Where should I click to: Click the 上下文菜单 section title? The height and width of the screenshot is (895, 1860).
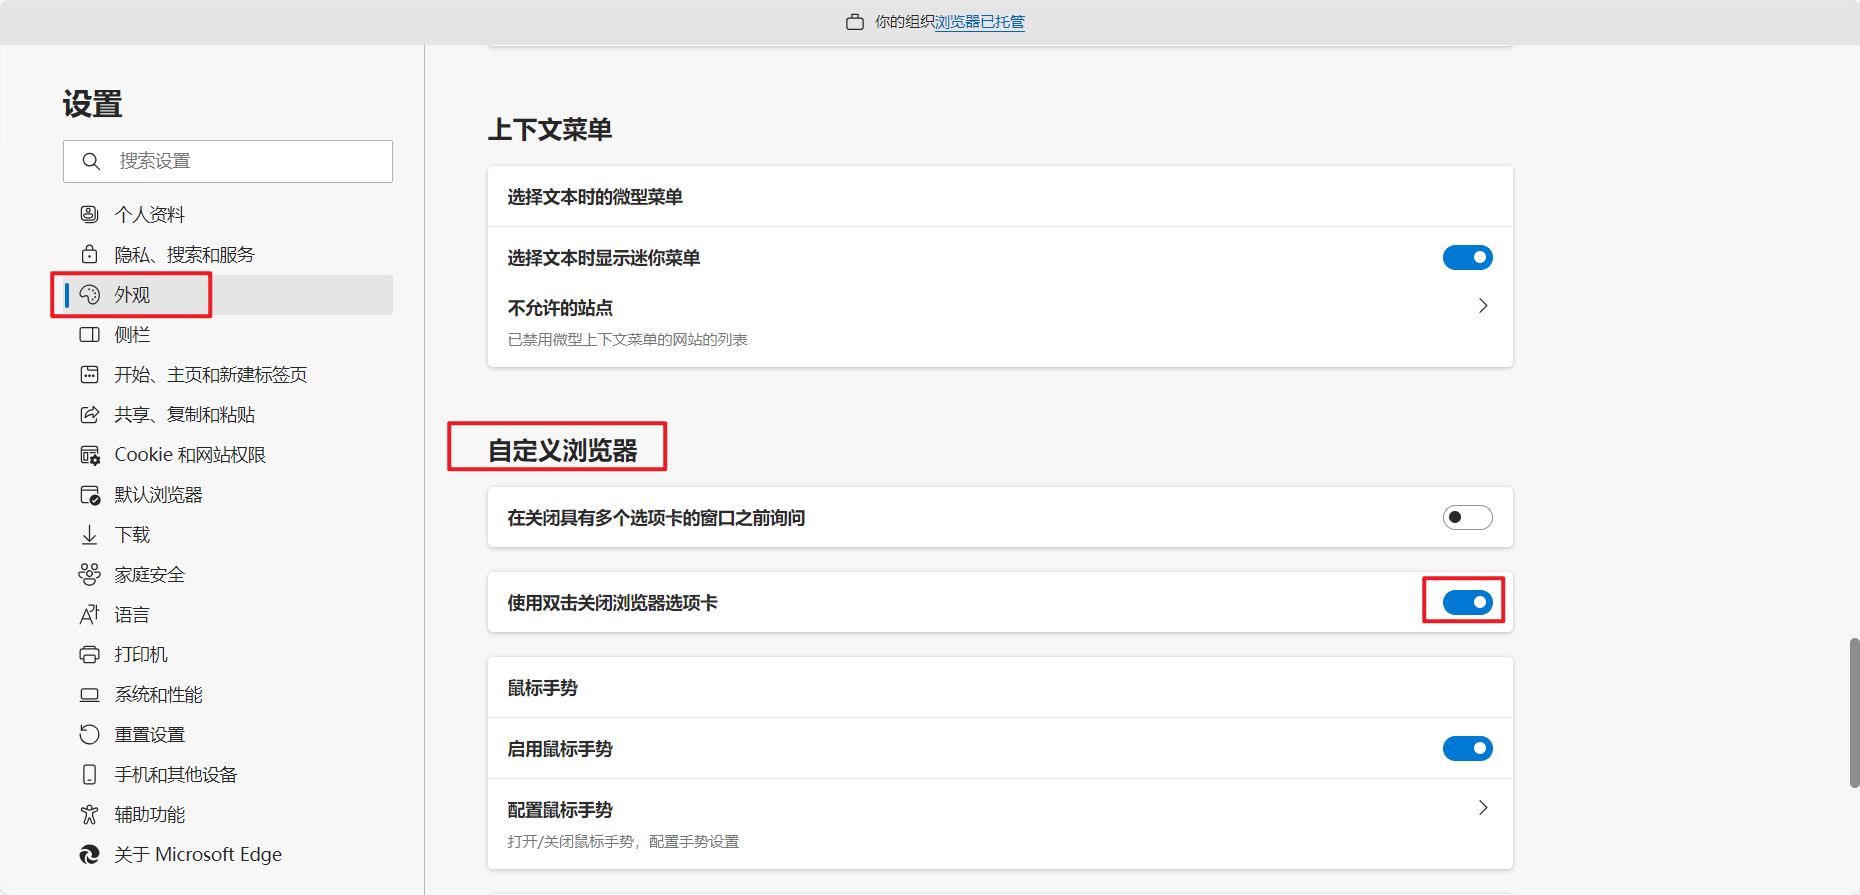550,130
